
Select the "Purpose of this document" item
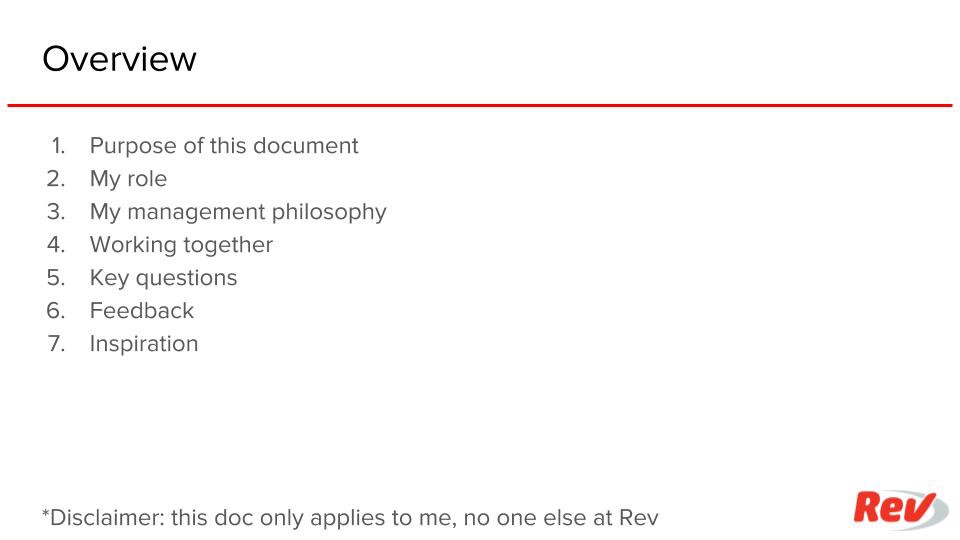224,146
